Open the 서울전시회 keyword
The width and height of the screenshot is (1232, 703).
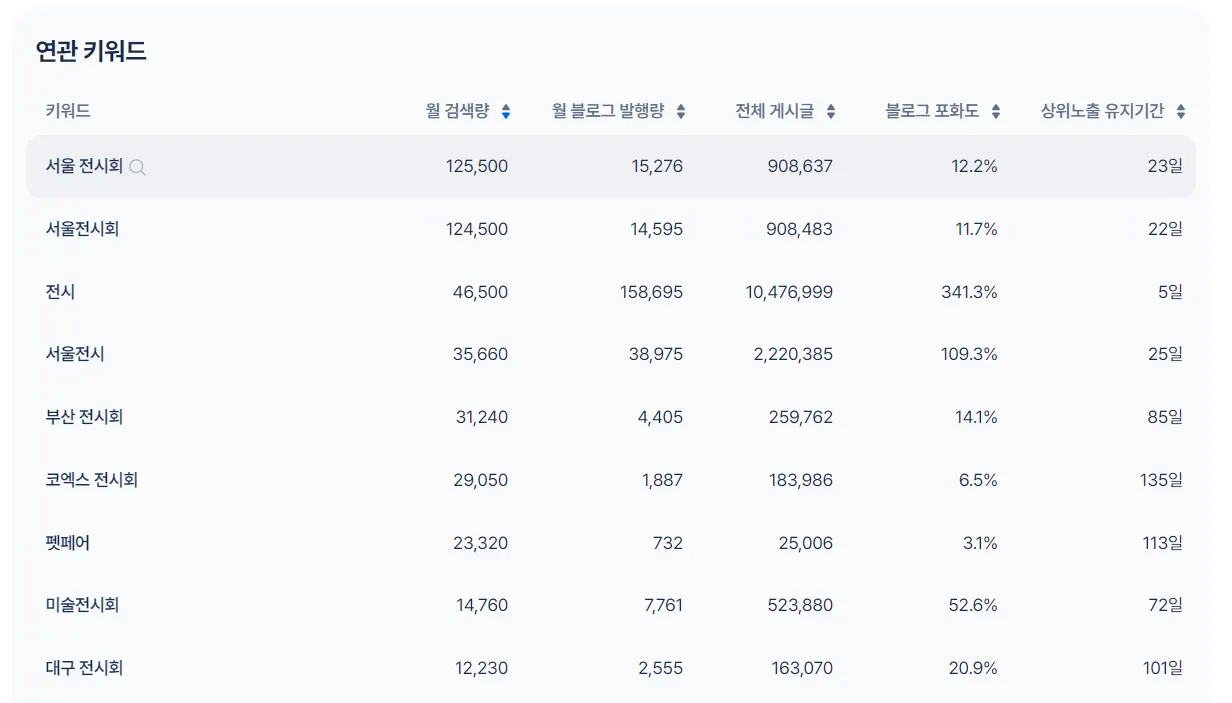pyautogui.click(x=82, y=229)
